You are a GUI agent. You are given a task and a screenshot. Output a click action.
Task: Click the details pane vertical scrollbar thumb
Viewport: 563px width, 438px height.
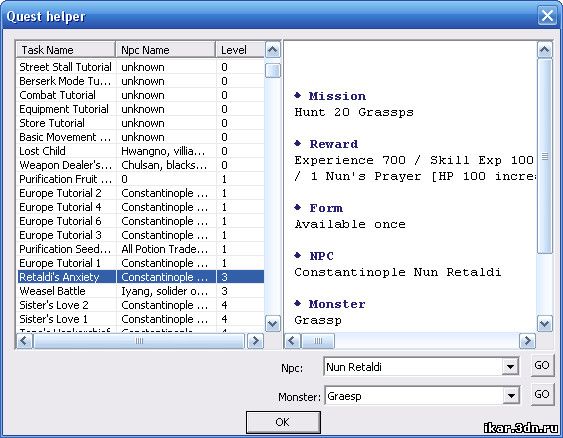click(x=545, y=157)
